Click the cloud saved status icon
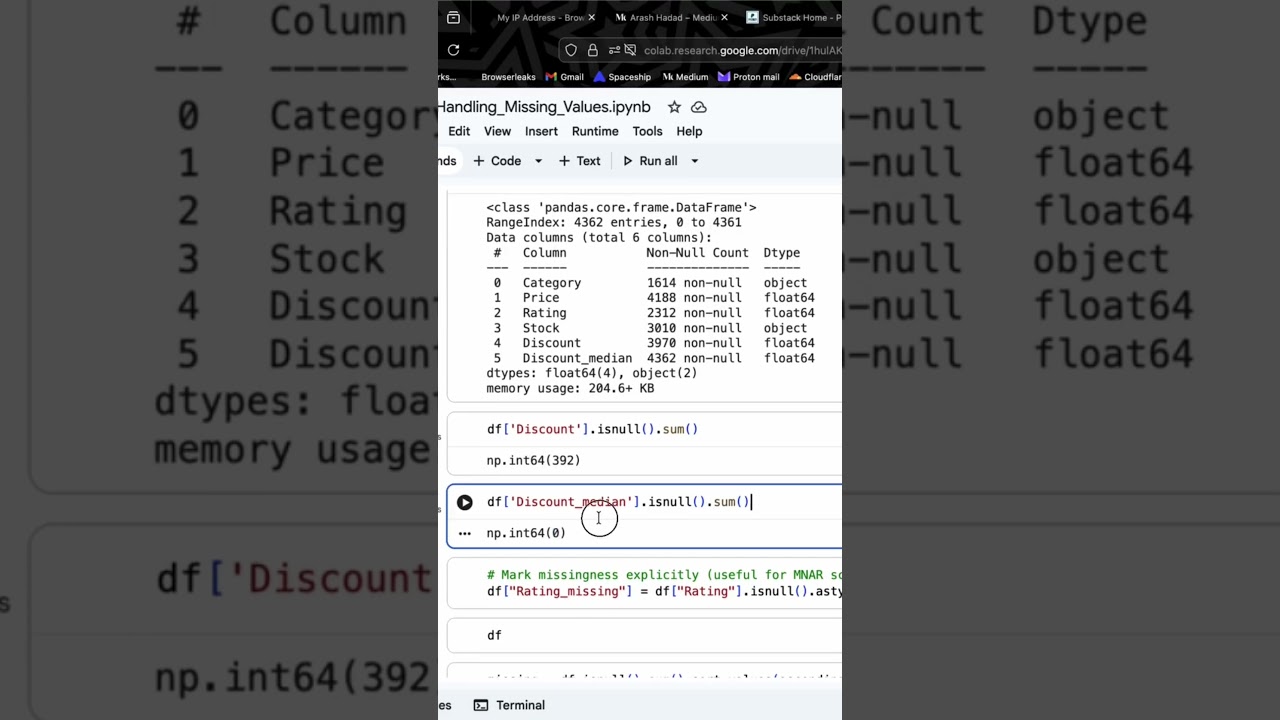The height and width of the screenshot is (720, 1280). coord(699,107)
